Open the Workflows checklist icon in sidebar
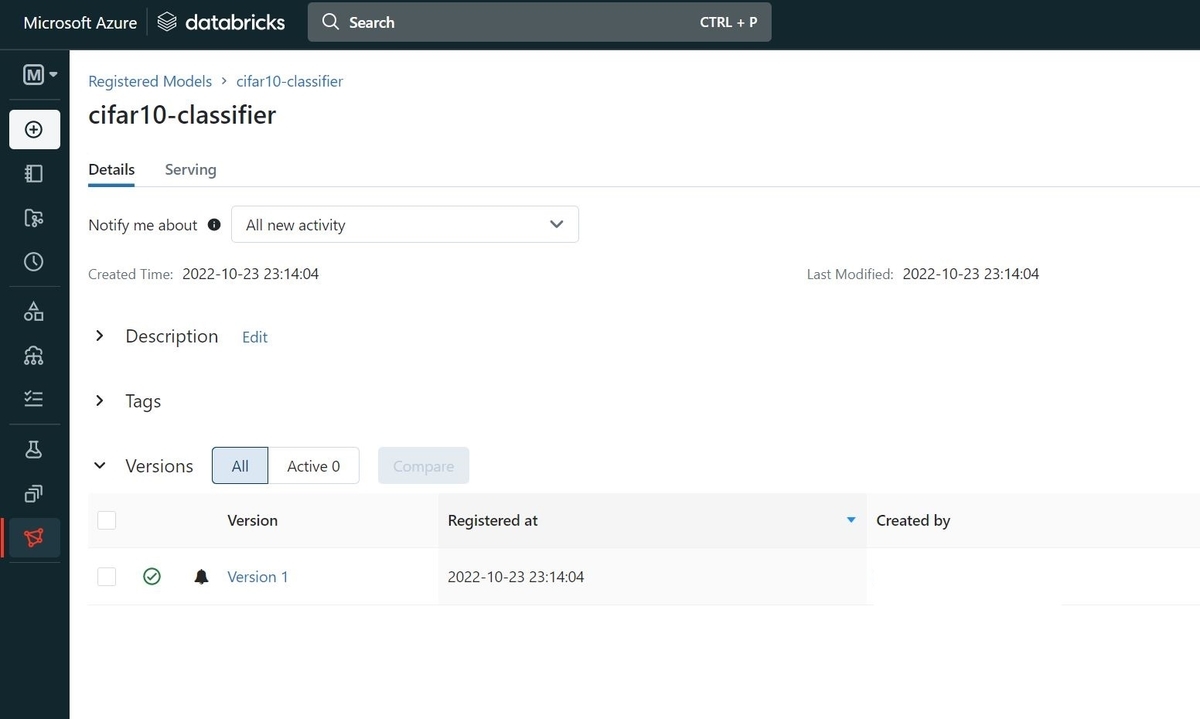The image size is (1200, 719). pyautogui.click(x=34, y=399)
